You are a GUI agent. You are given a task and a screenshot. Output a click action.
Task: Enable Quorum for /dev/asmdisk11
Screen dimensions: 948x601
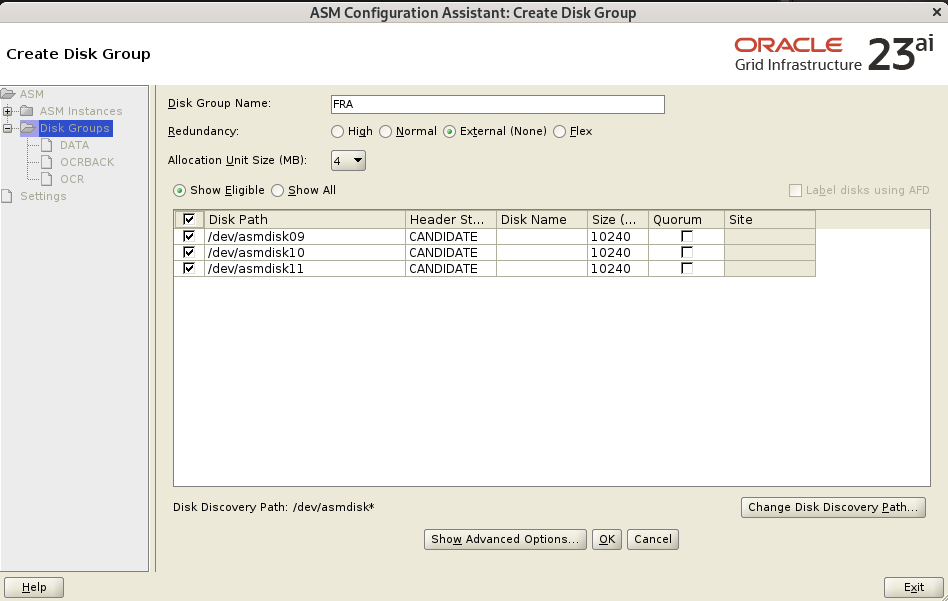click(687, 268)
